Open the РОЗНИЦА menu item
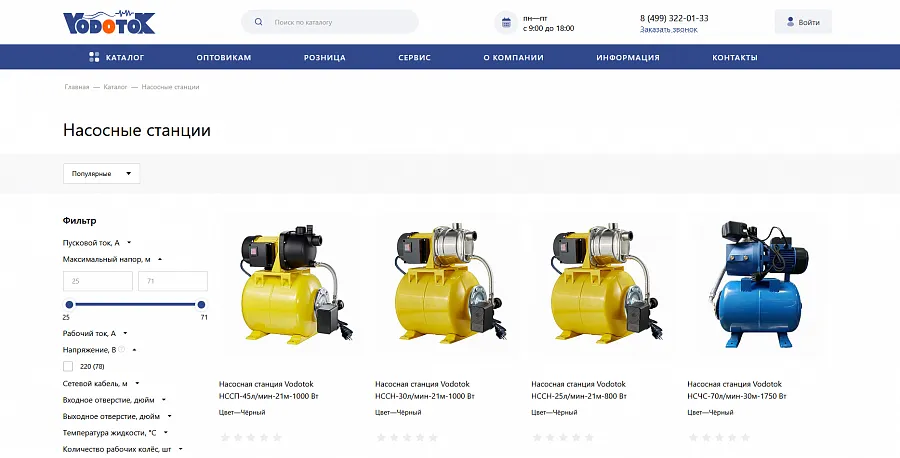 (x=325, y=57)
